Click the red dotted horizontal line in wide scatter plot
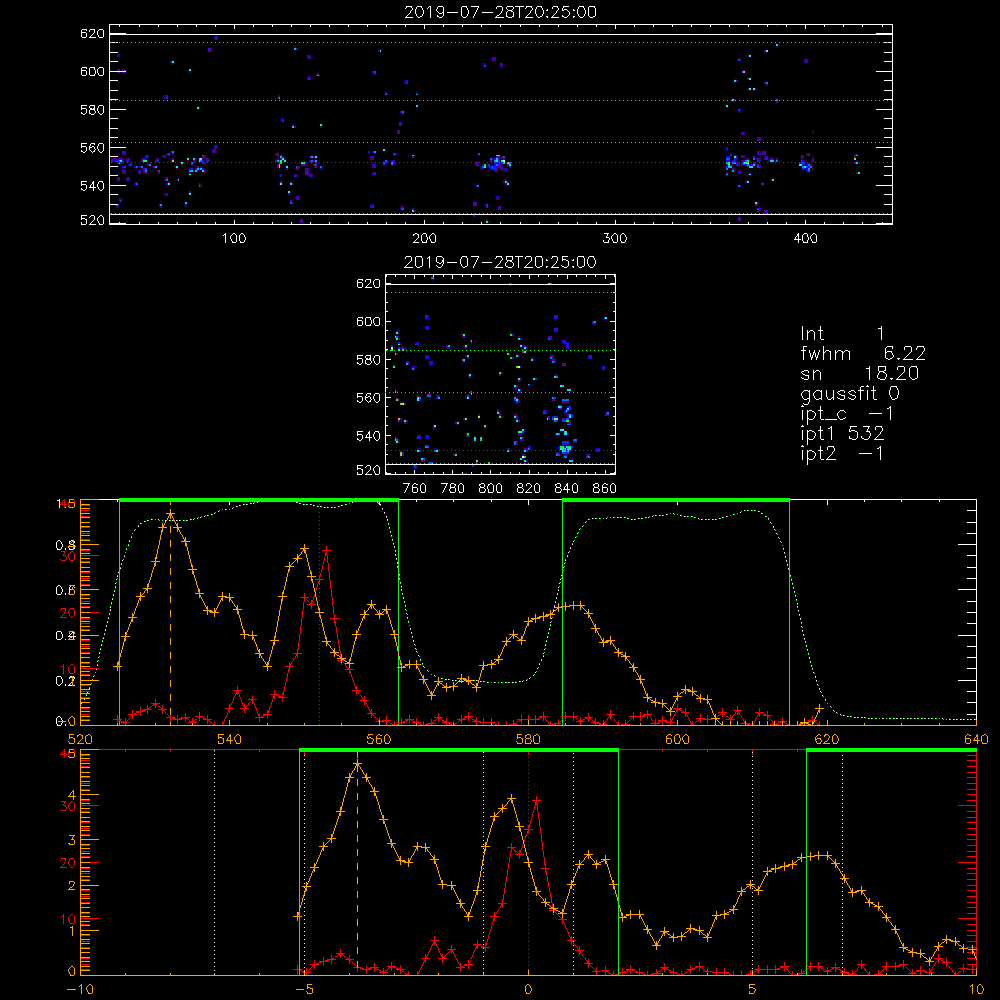This screenshot has height=1000, width=1000. tap(501, 163)
